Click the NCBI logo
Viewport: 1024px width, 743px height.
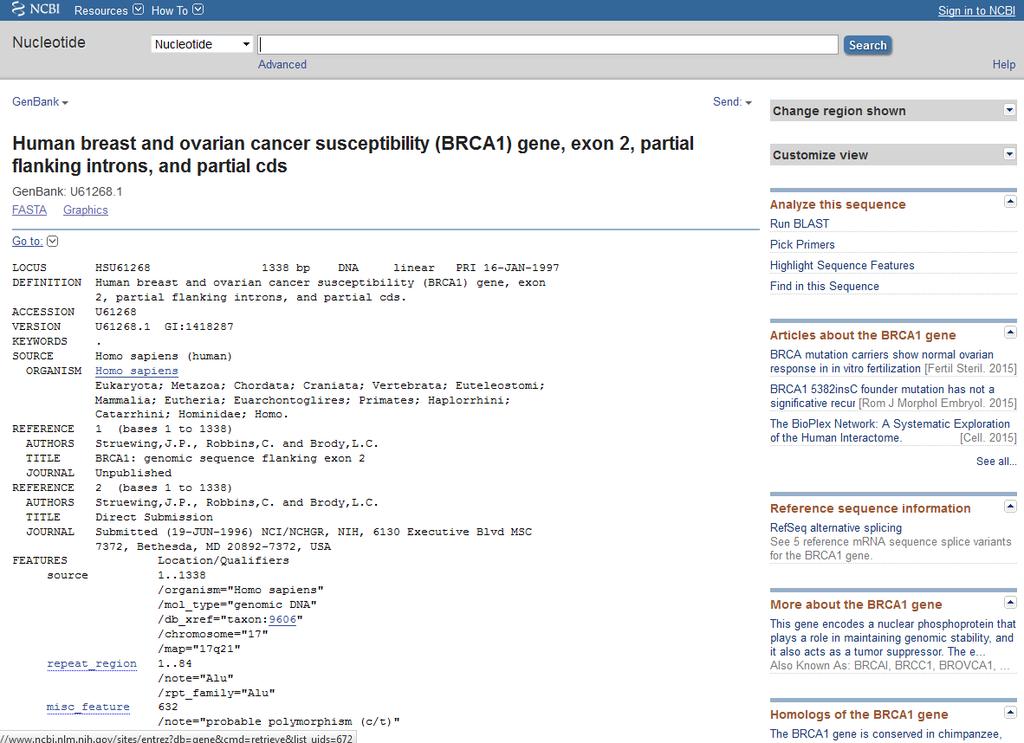(x=36, y=9)
